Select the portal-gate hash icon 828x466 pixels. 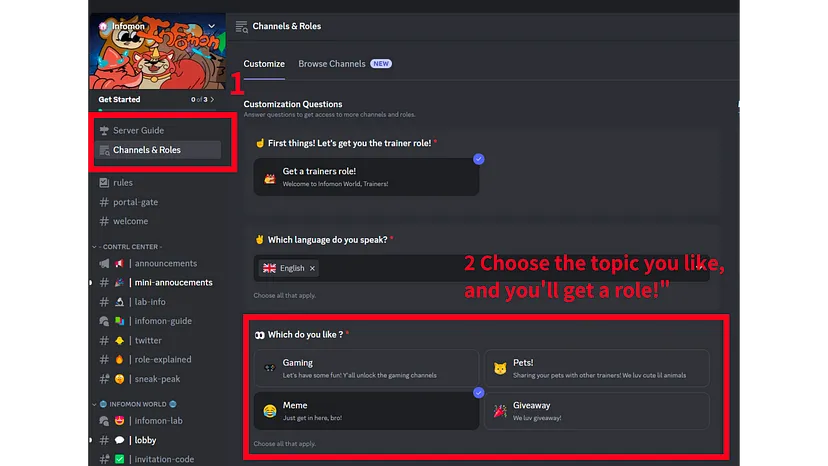(104, 202)
